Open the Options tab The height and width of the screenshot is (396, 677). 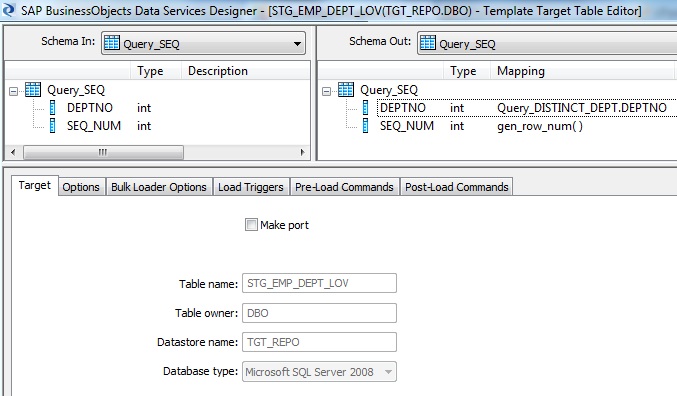coord(81,187)
